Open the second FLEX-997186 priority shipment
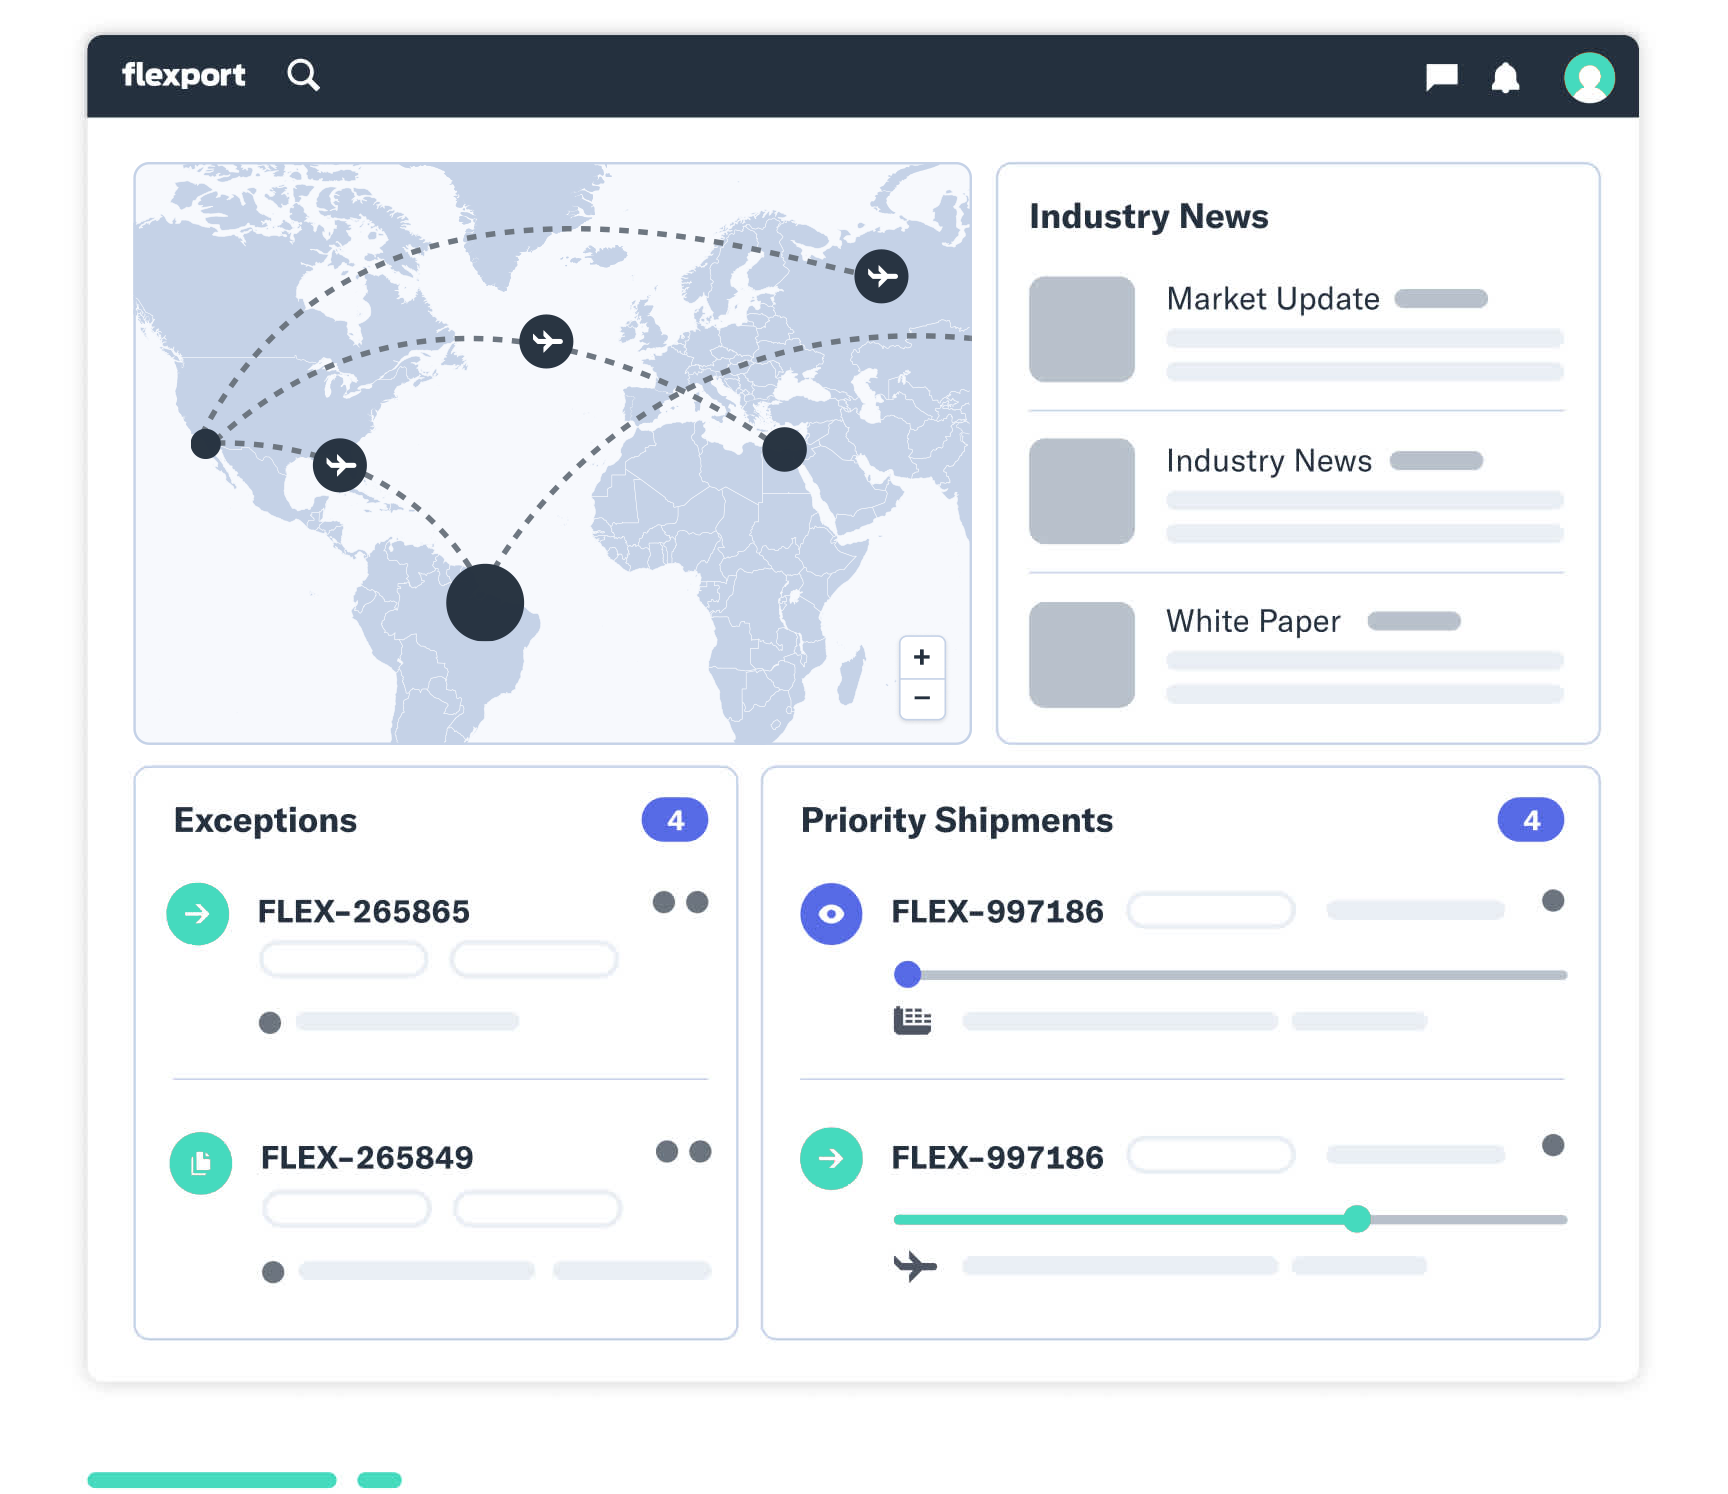1728x1494 pixels. click(x=998, y=1158)
